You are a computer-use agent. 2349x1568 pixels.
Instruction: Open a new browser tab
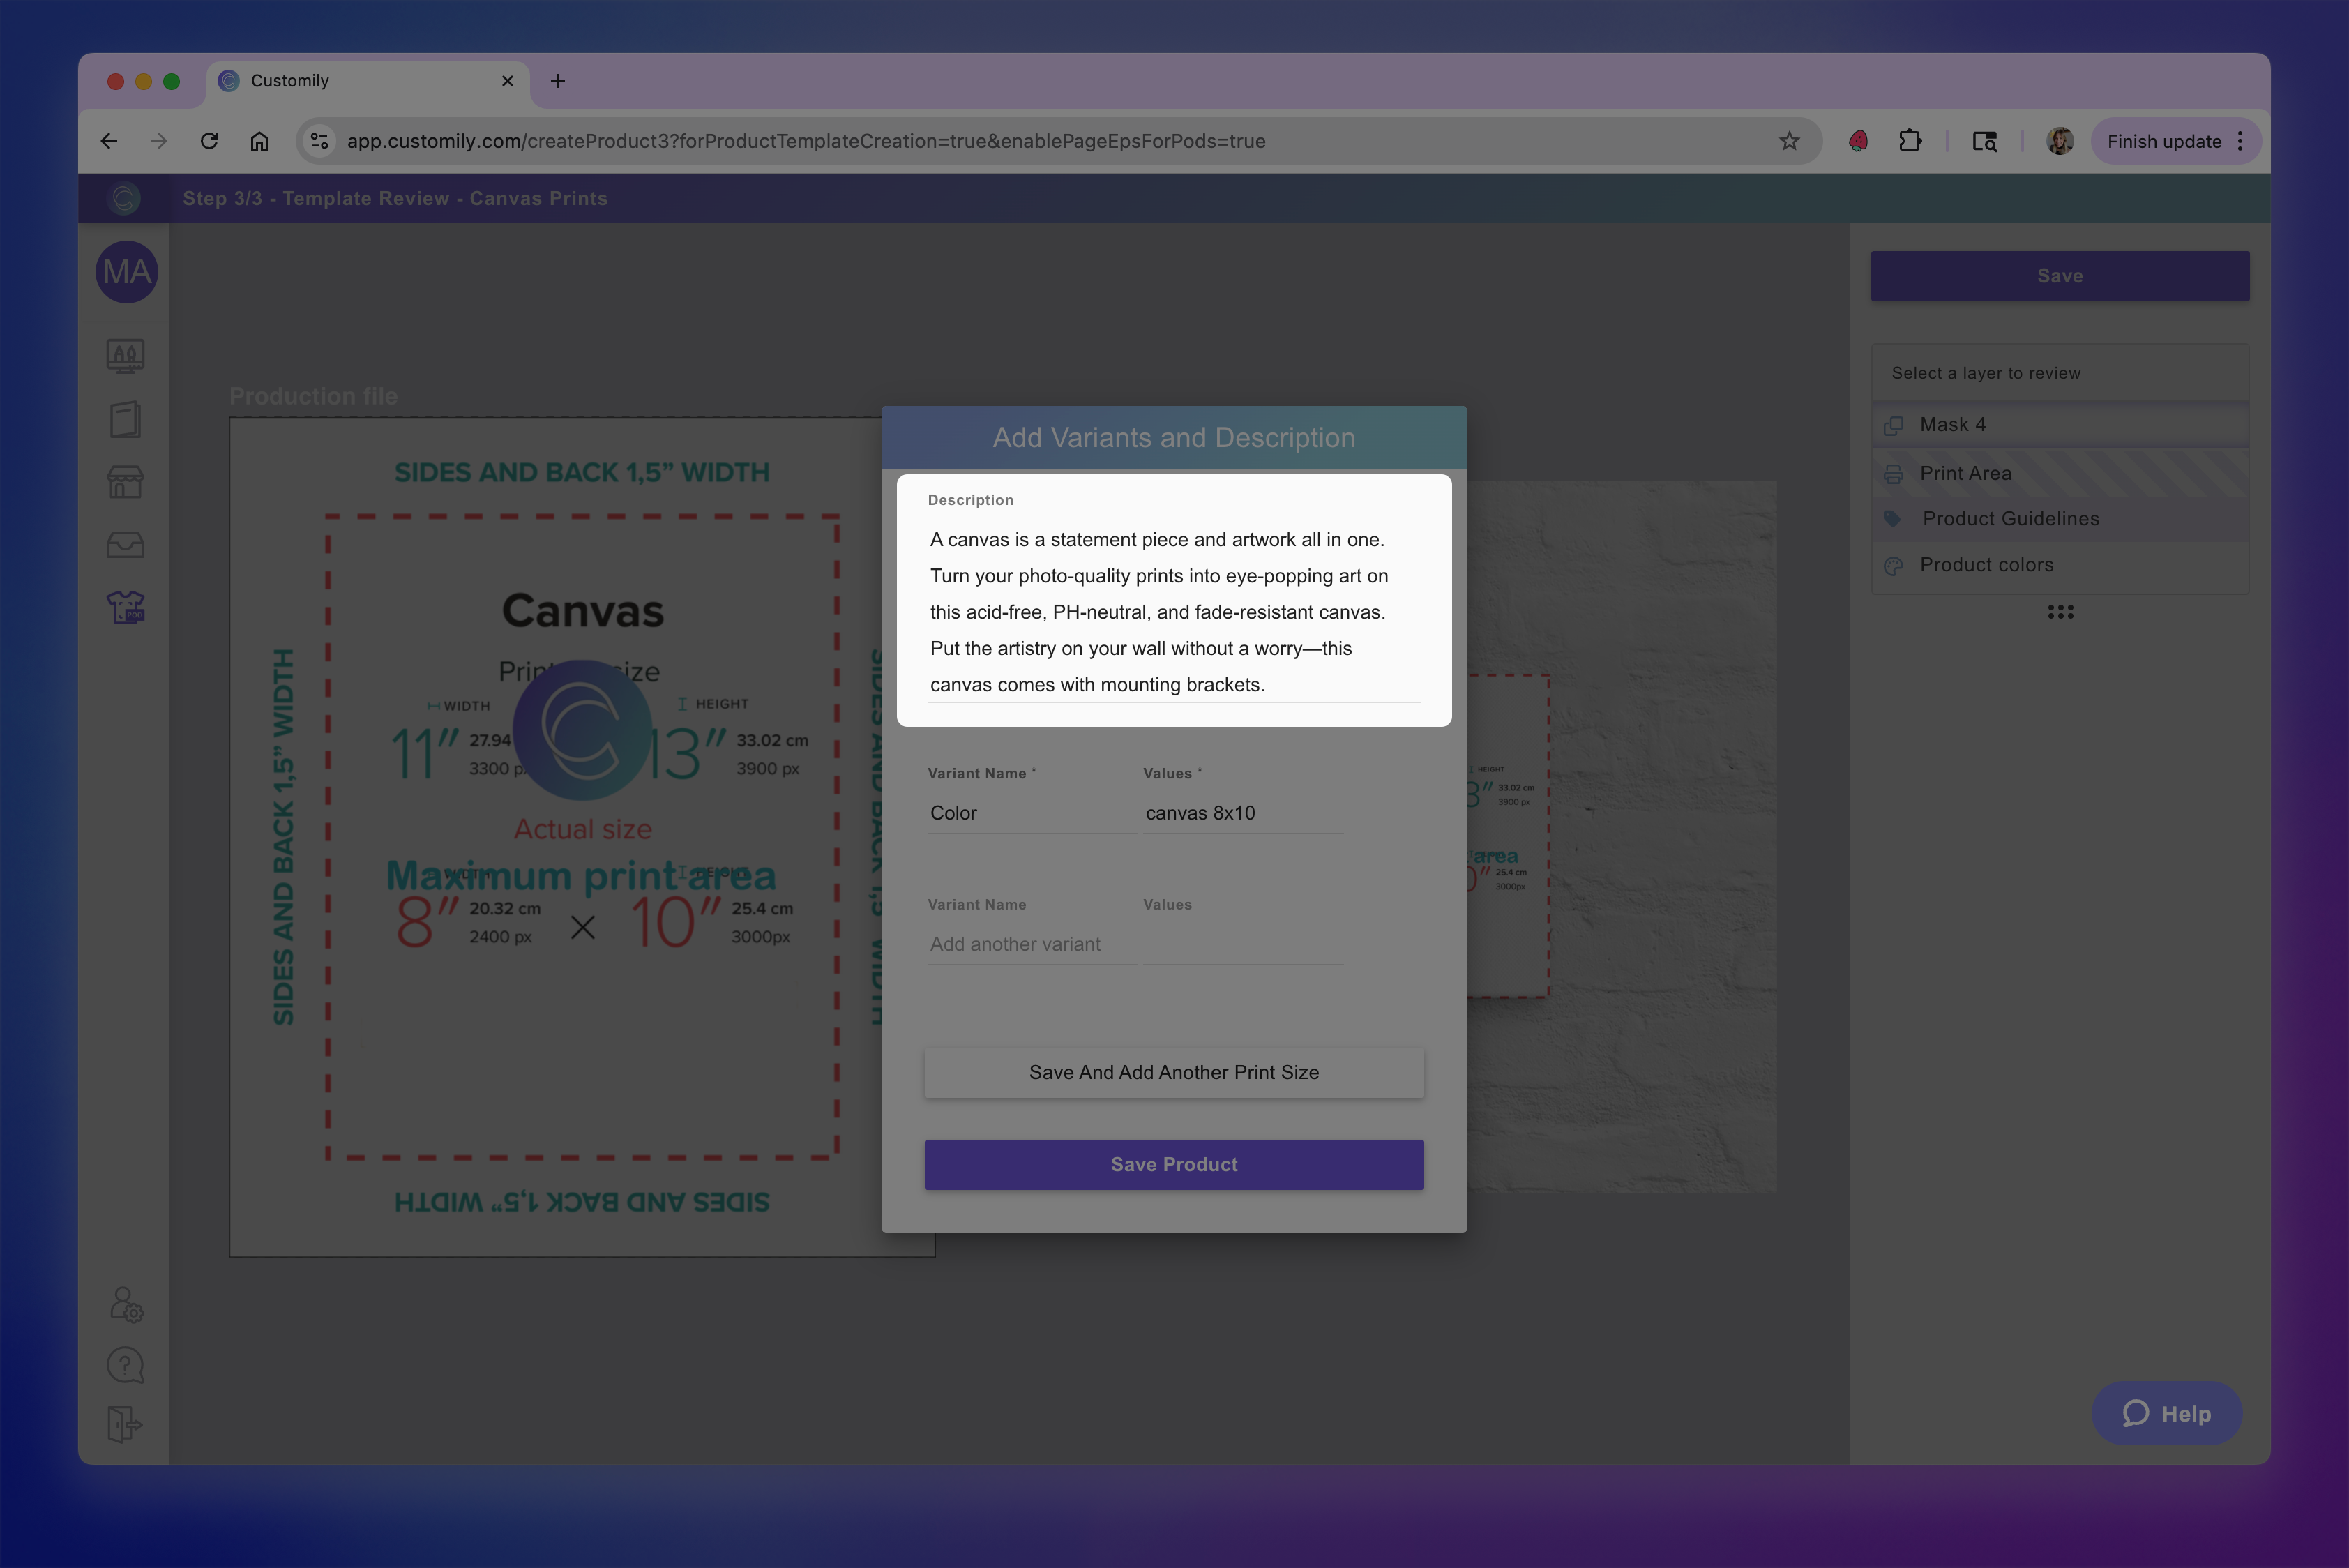pos(557,81)
